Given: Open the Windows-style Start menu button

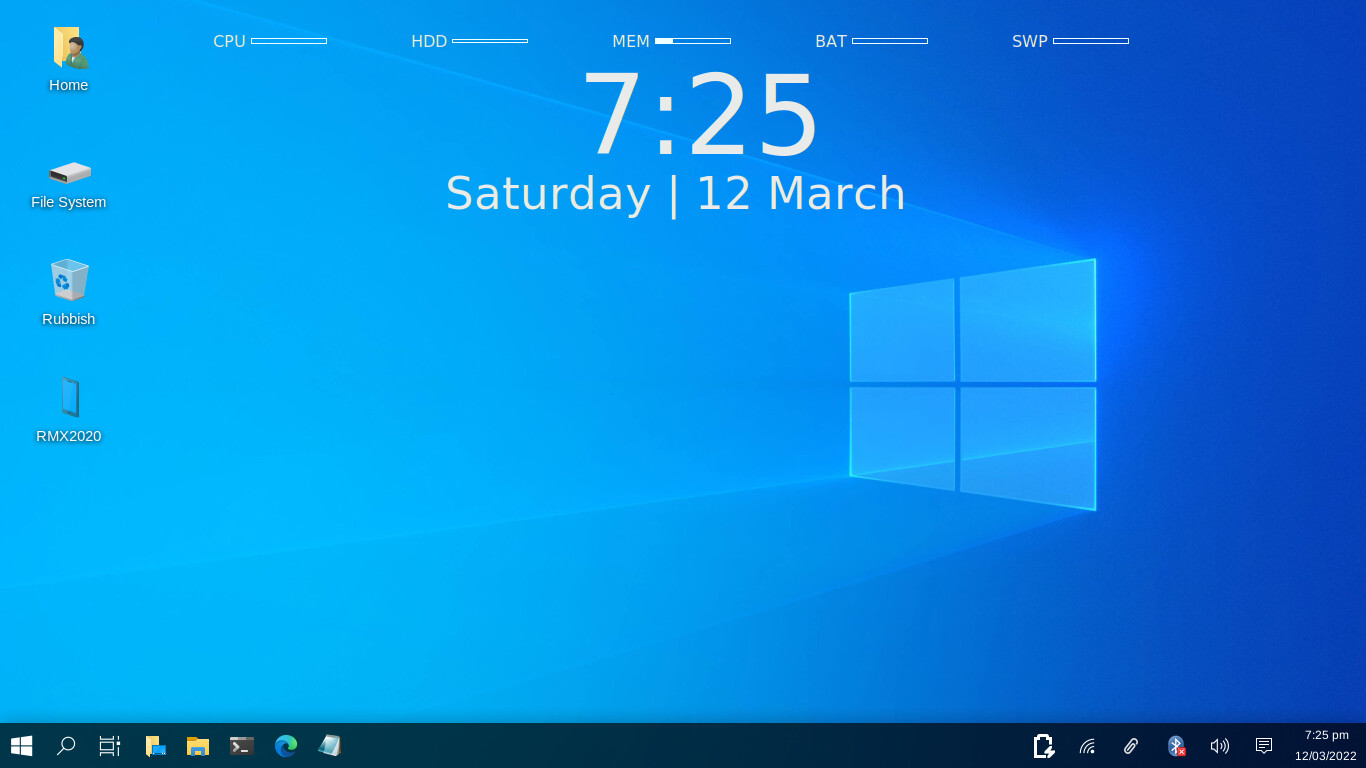Looking at the screenshot, I should coord(22,746).
